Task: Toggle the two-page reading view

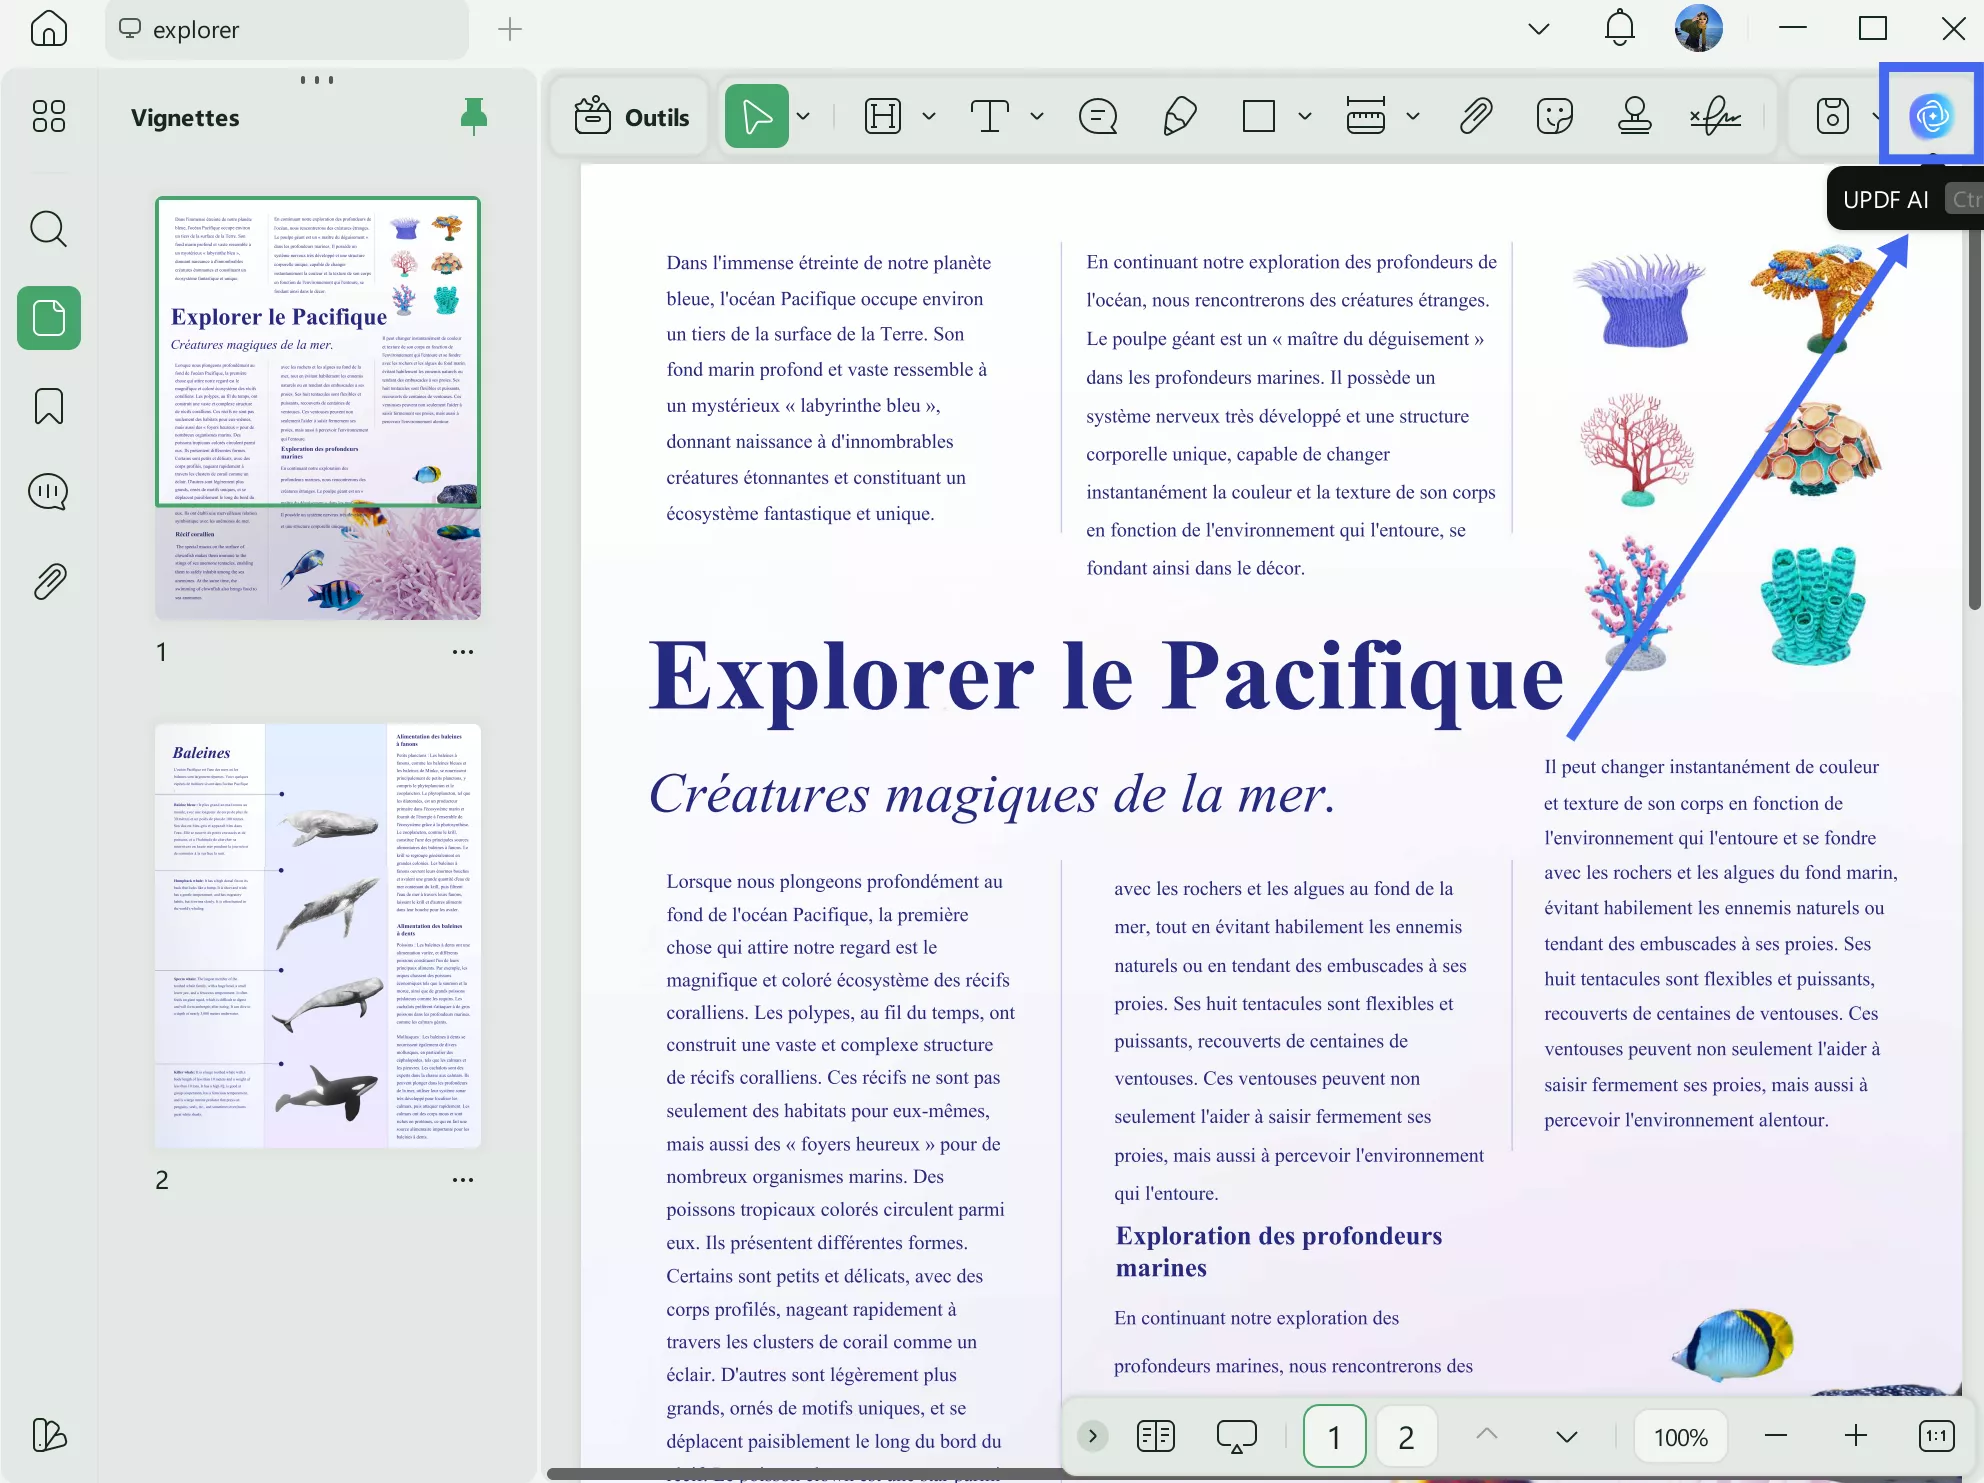Action: 1155,1437
